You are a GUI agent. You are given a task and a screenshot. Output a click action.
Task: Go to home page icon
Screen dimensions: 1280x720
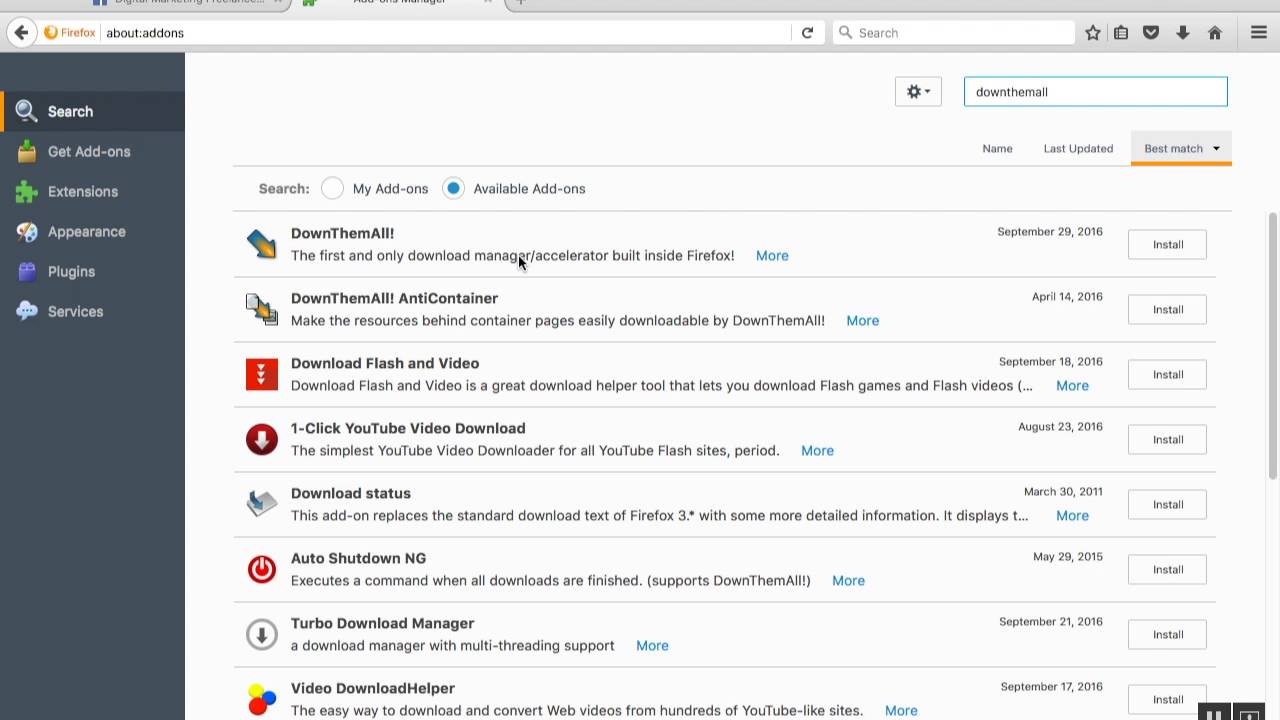click(x=1215, y=33)
